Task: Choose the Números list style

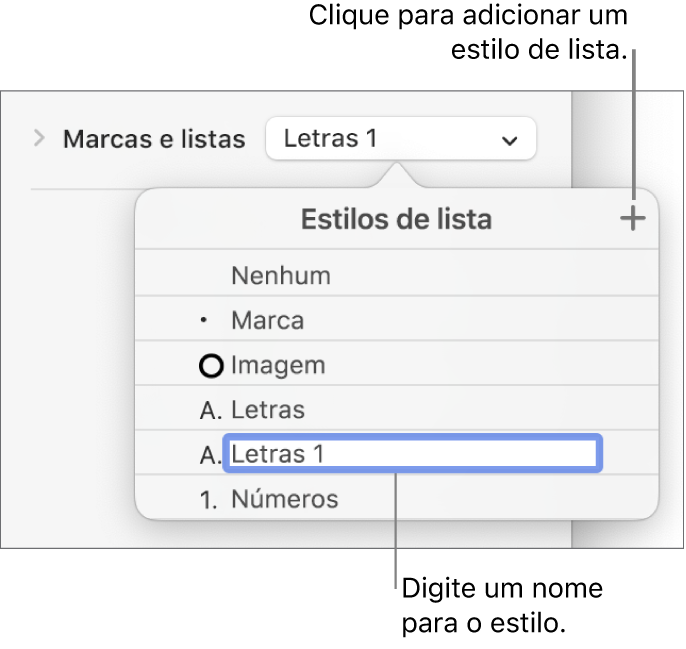Action: click(285, 499)
